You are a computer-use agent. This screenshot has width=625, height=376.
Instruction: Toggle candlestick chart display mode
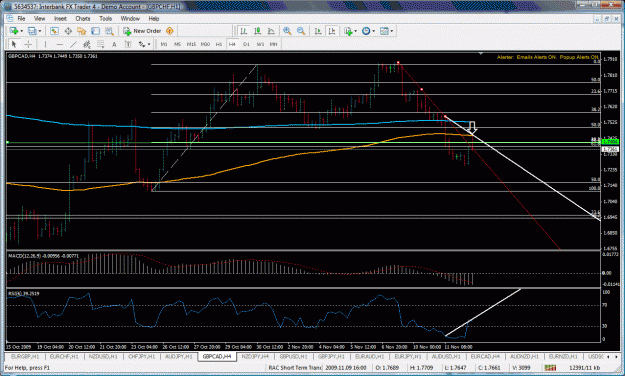(x=257, y=31)
